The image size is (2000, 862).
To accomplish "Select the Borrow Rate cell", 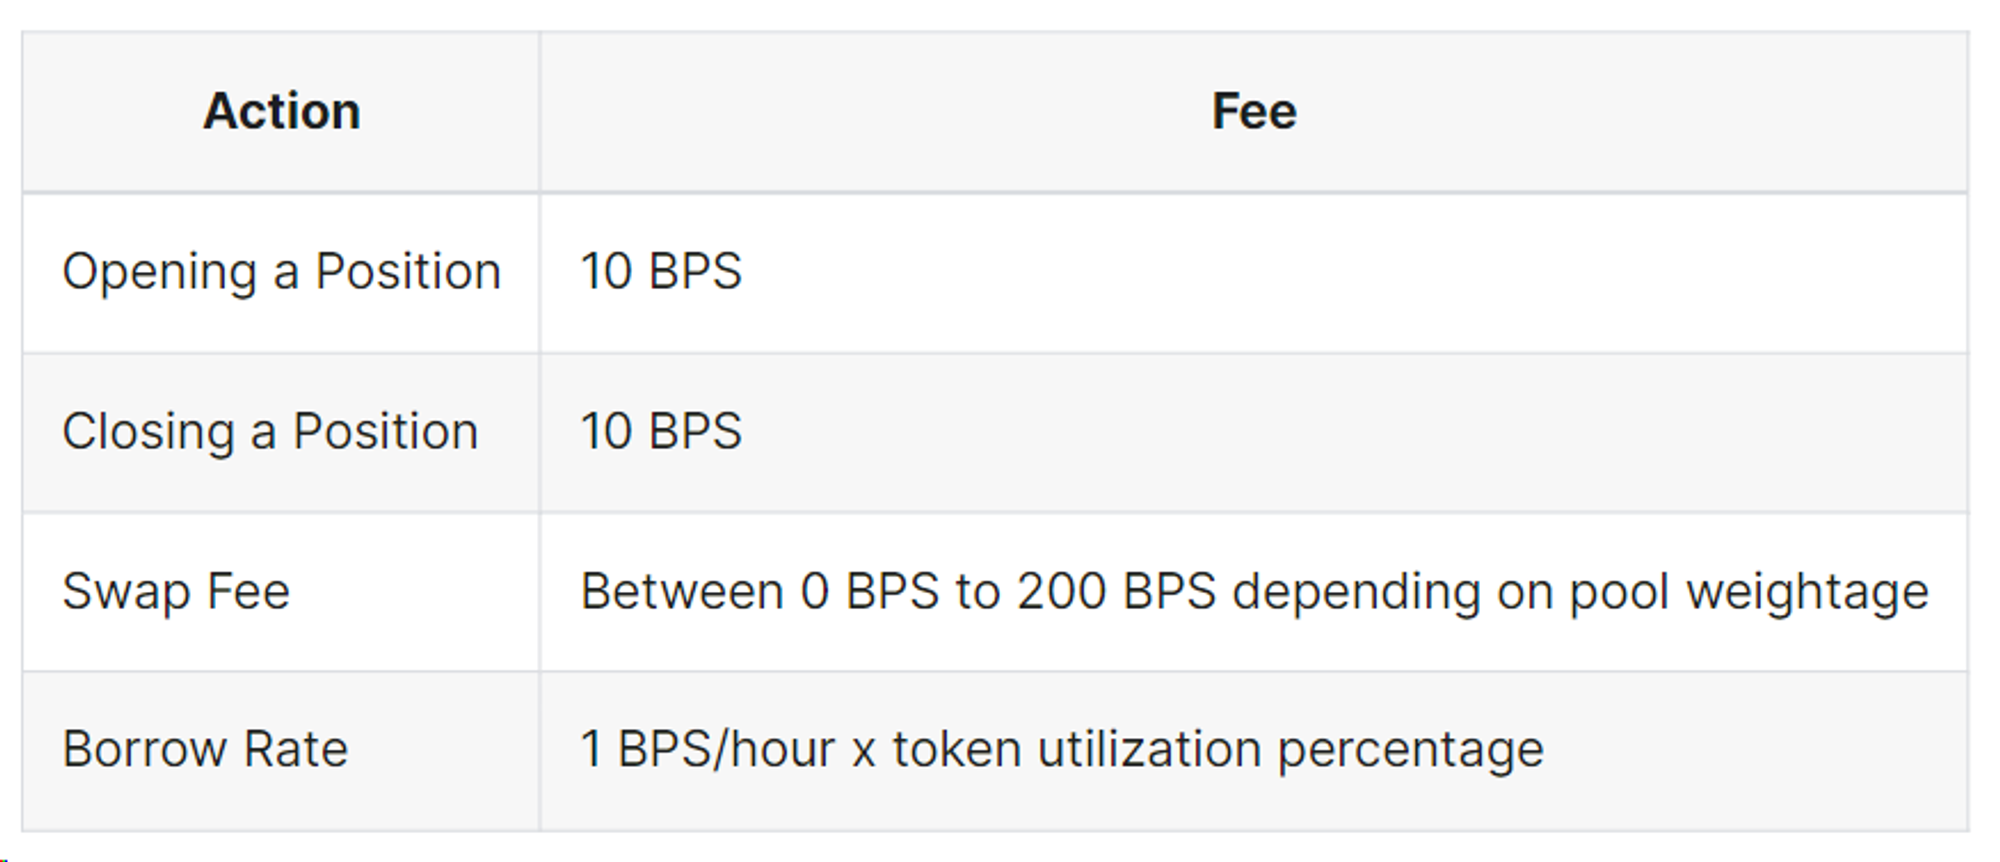I will pyautogui.click(x=205, y=749).
